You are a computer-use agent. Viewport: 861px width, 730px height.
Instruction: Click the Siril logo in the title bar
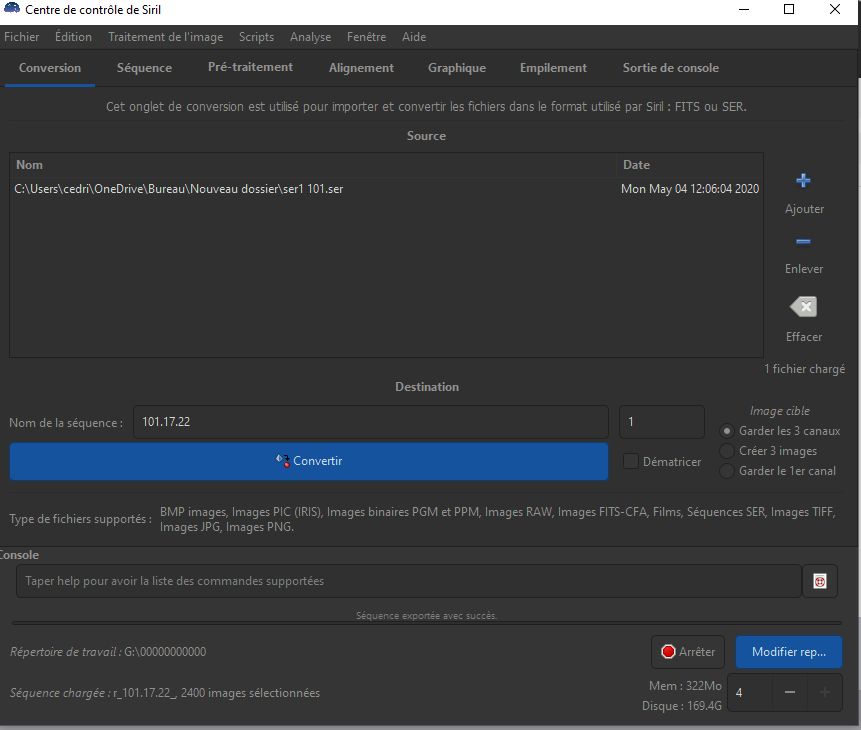pyautogui.click(x=12, y=9)
